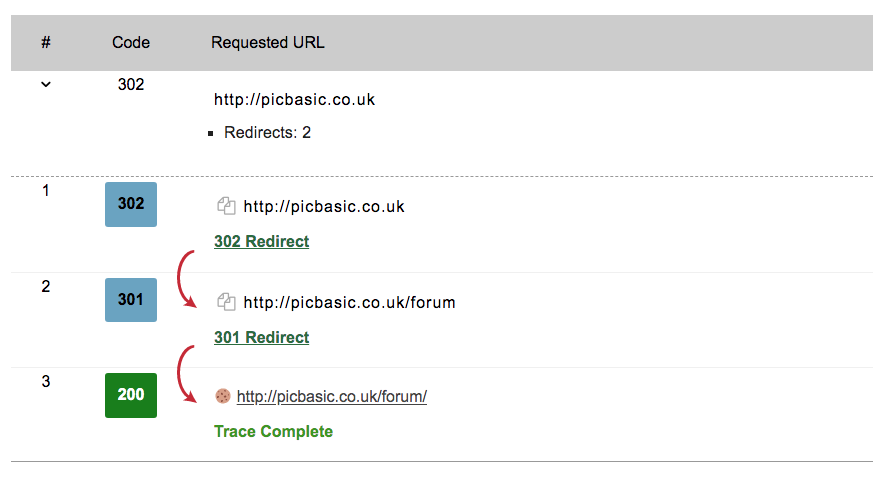Click the blue 302 status badge
Viewport: 891px width, 480px height.
[x=131, y=204]
